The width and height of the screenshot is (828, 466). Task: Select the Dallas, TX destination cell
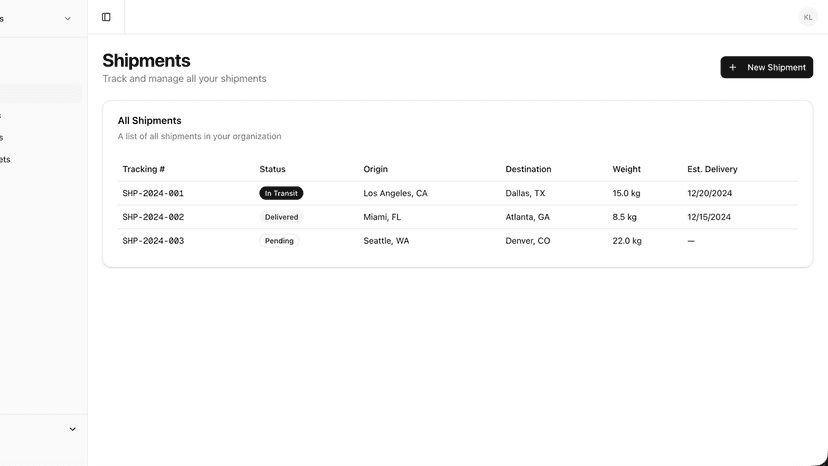525,193
